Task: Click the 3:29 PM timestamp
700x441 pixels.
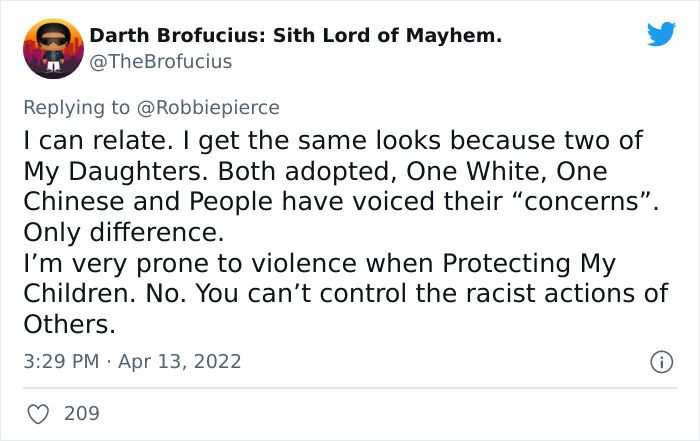Action: [60, 360]
